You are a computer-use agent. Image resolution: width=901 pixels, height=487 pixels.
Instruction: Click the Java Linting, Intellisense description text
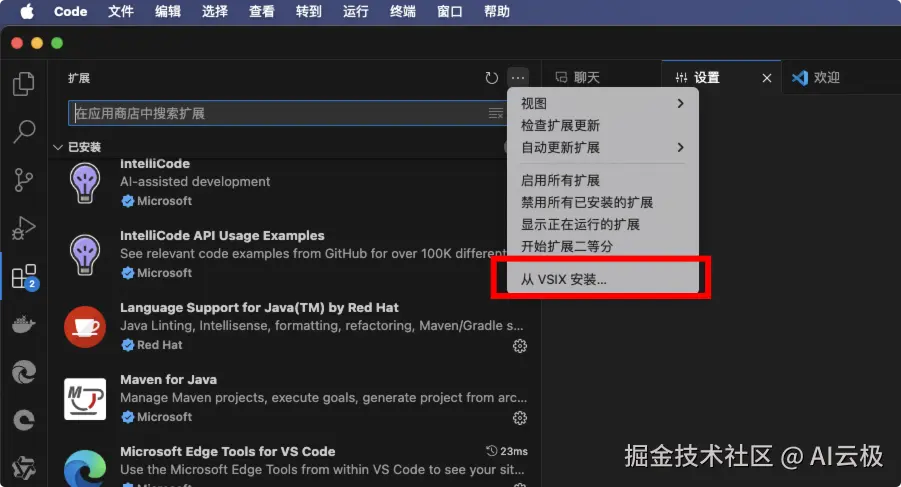click(321, 326)
